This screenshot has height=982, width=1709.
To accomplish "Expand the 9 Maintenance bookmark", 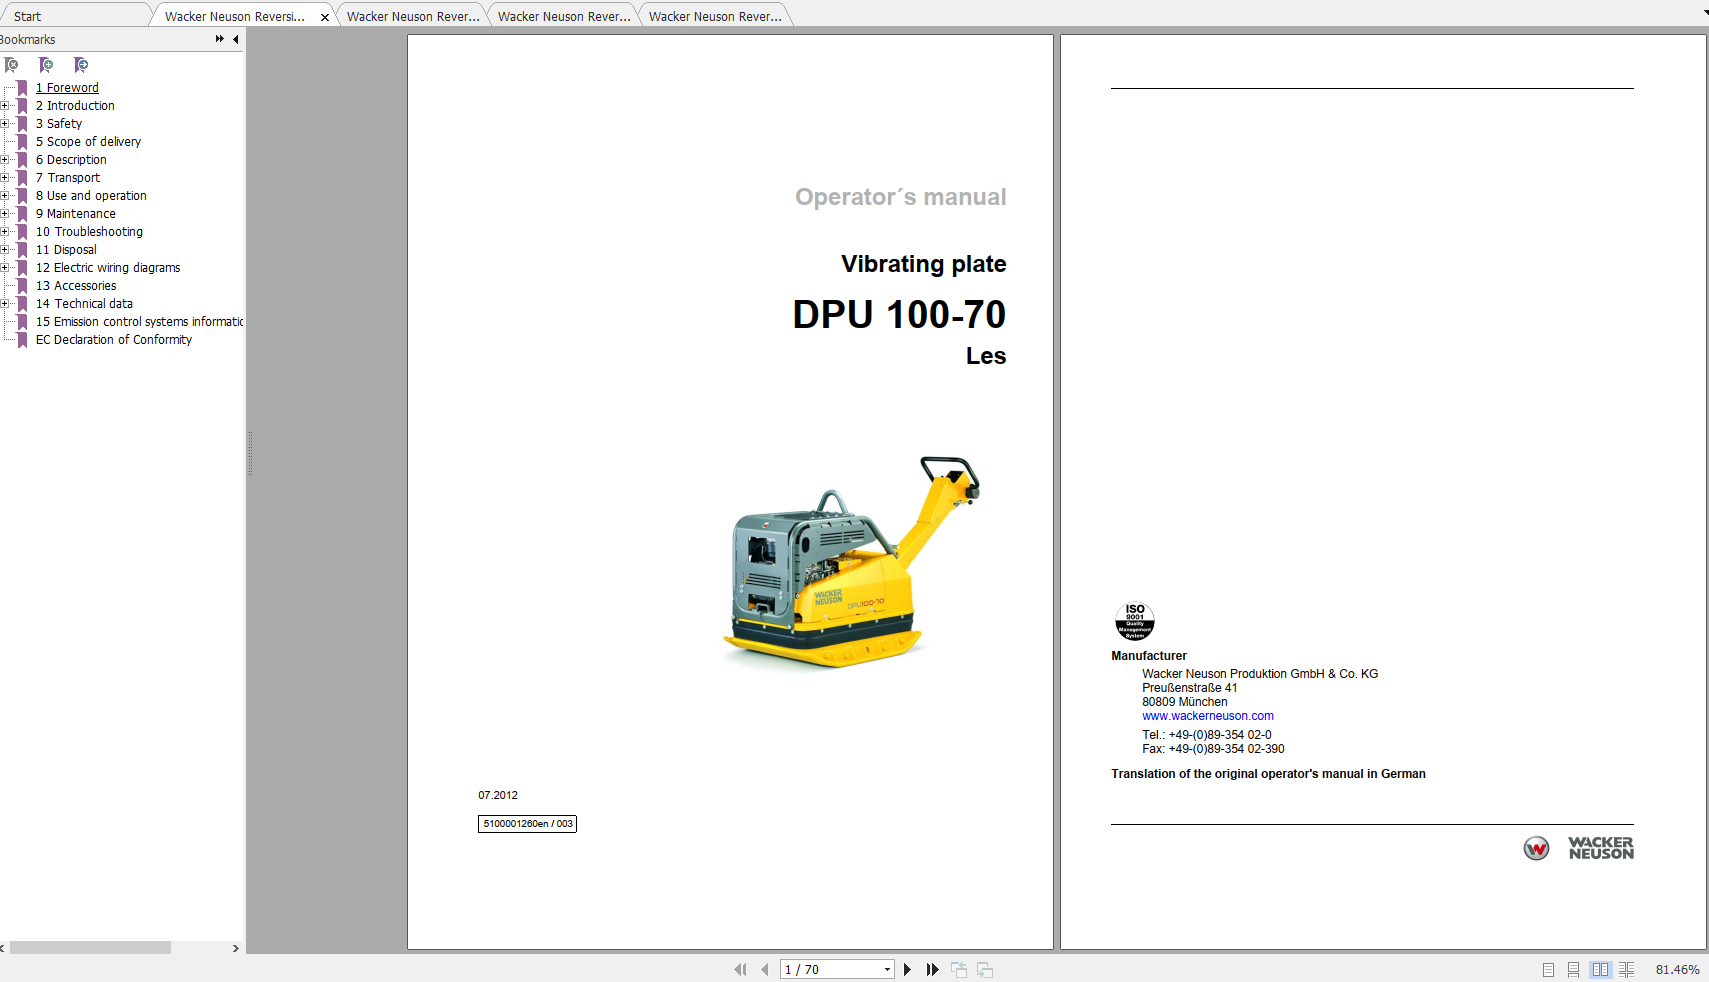I will [x=5, y=214].
